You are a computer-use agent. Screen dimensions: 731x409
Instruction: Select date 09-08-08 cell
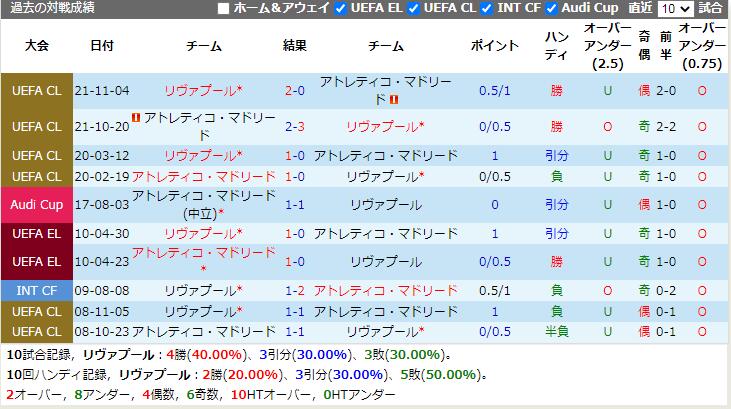(102, 291)
